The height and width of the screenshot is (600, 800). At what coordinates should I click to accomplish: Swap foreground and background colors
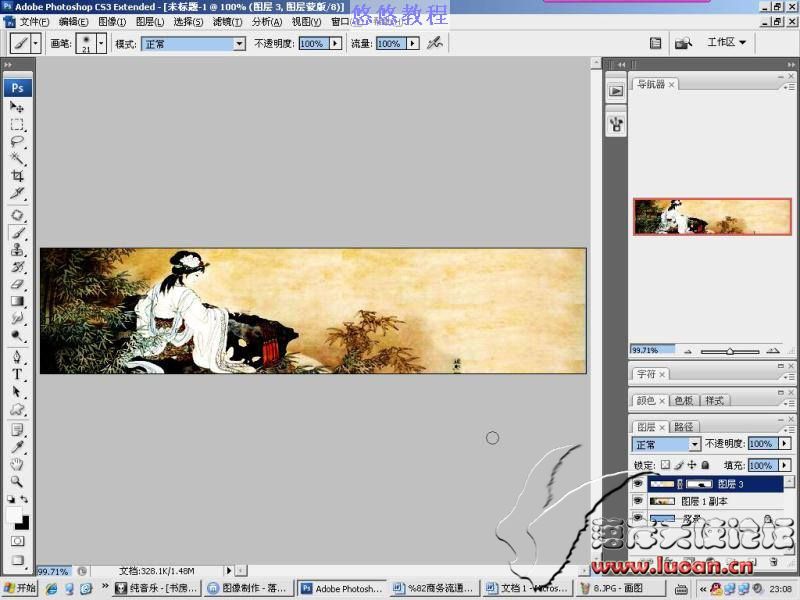[x=24, y=499]
